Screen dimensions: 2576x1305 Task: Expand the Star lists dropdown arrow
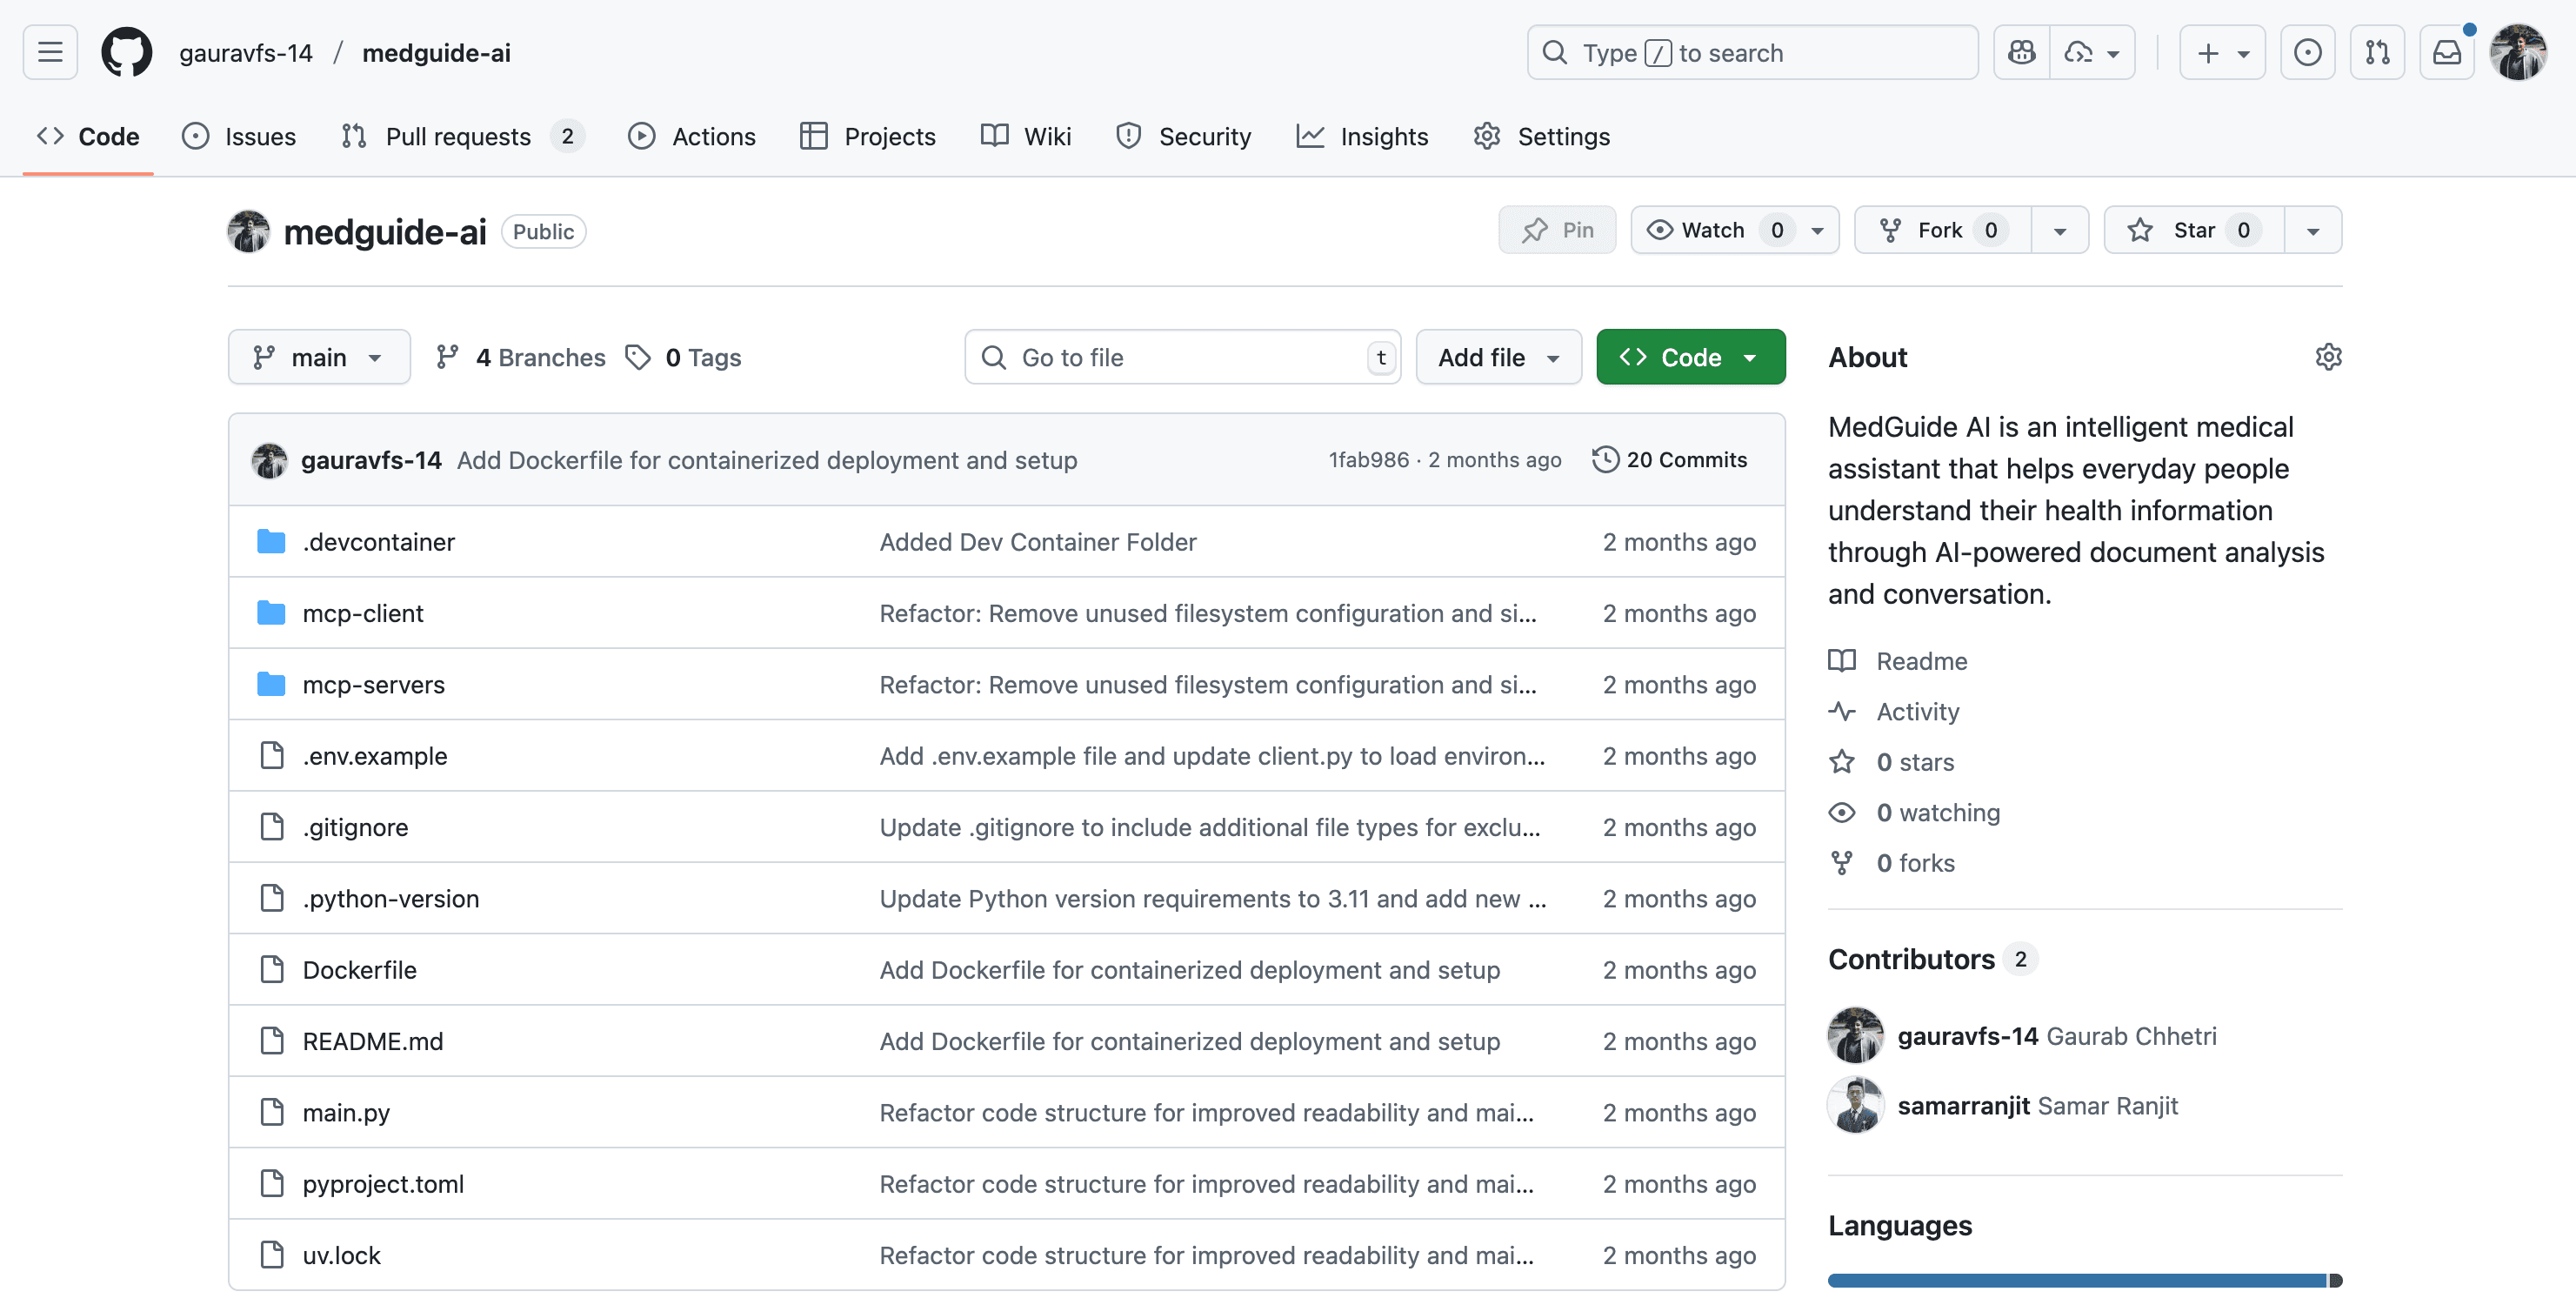[2313, 230]
